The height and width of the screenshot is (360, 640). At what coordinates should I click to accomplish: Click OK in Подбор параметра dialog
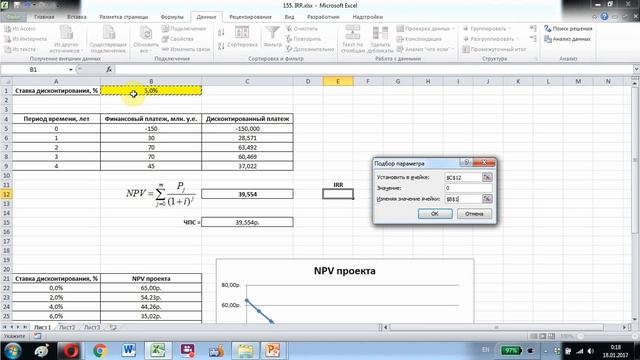435,213
